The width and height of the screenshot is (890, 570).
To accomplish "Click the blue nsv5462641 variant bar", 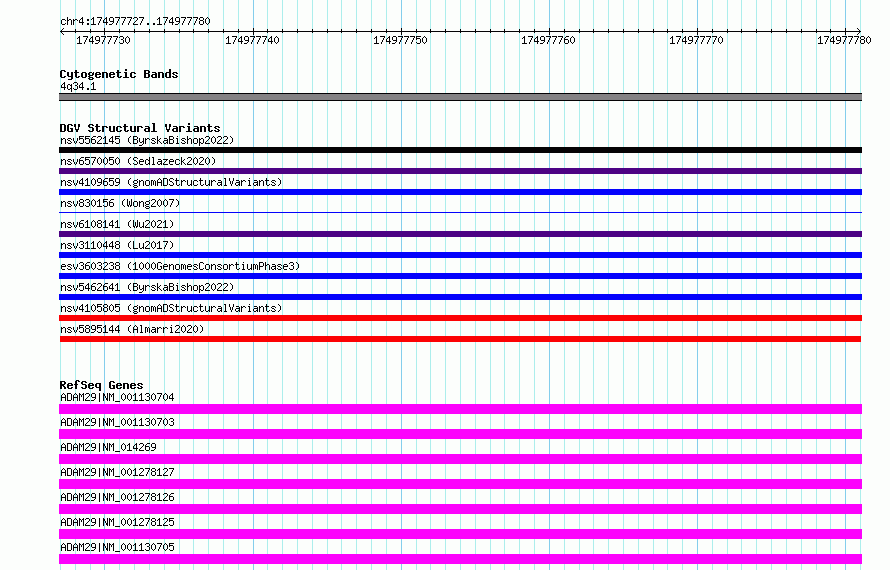I will point(460,297).
